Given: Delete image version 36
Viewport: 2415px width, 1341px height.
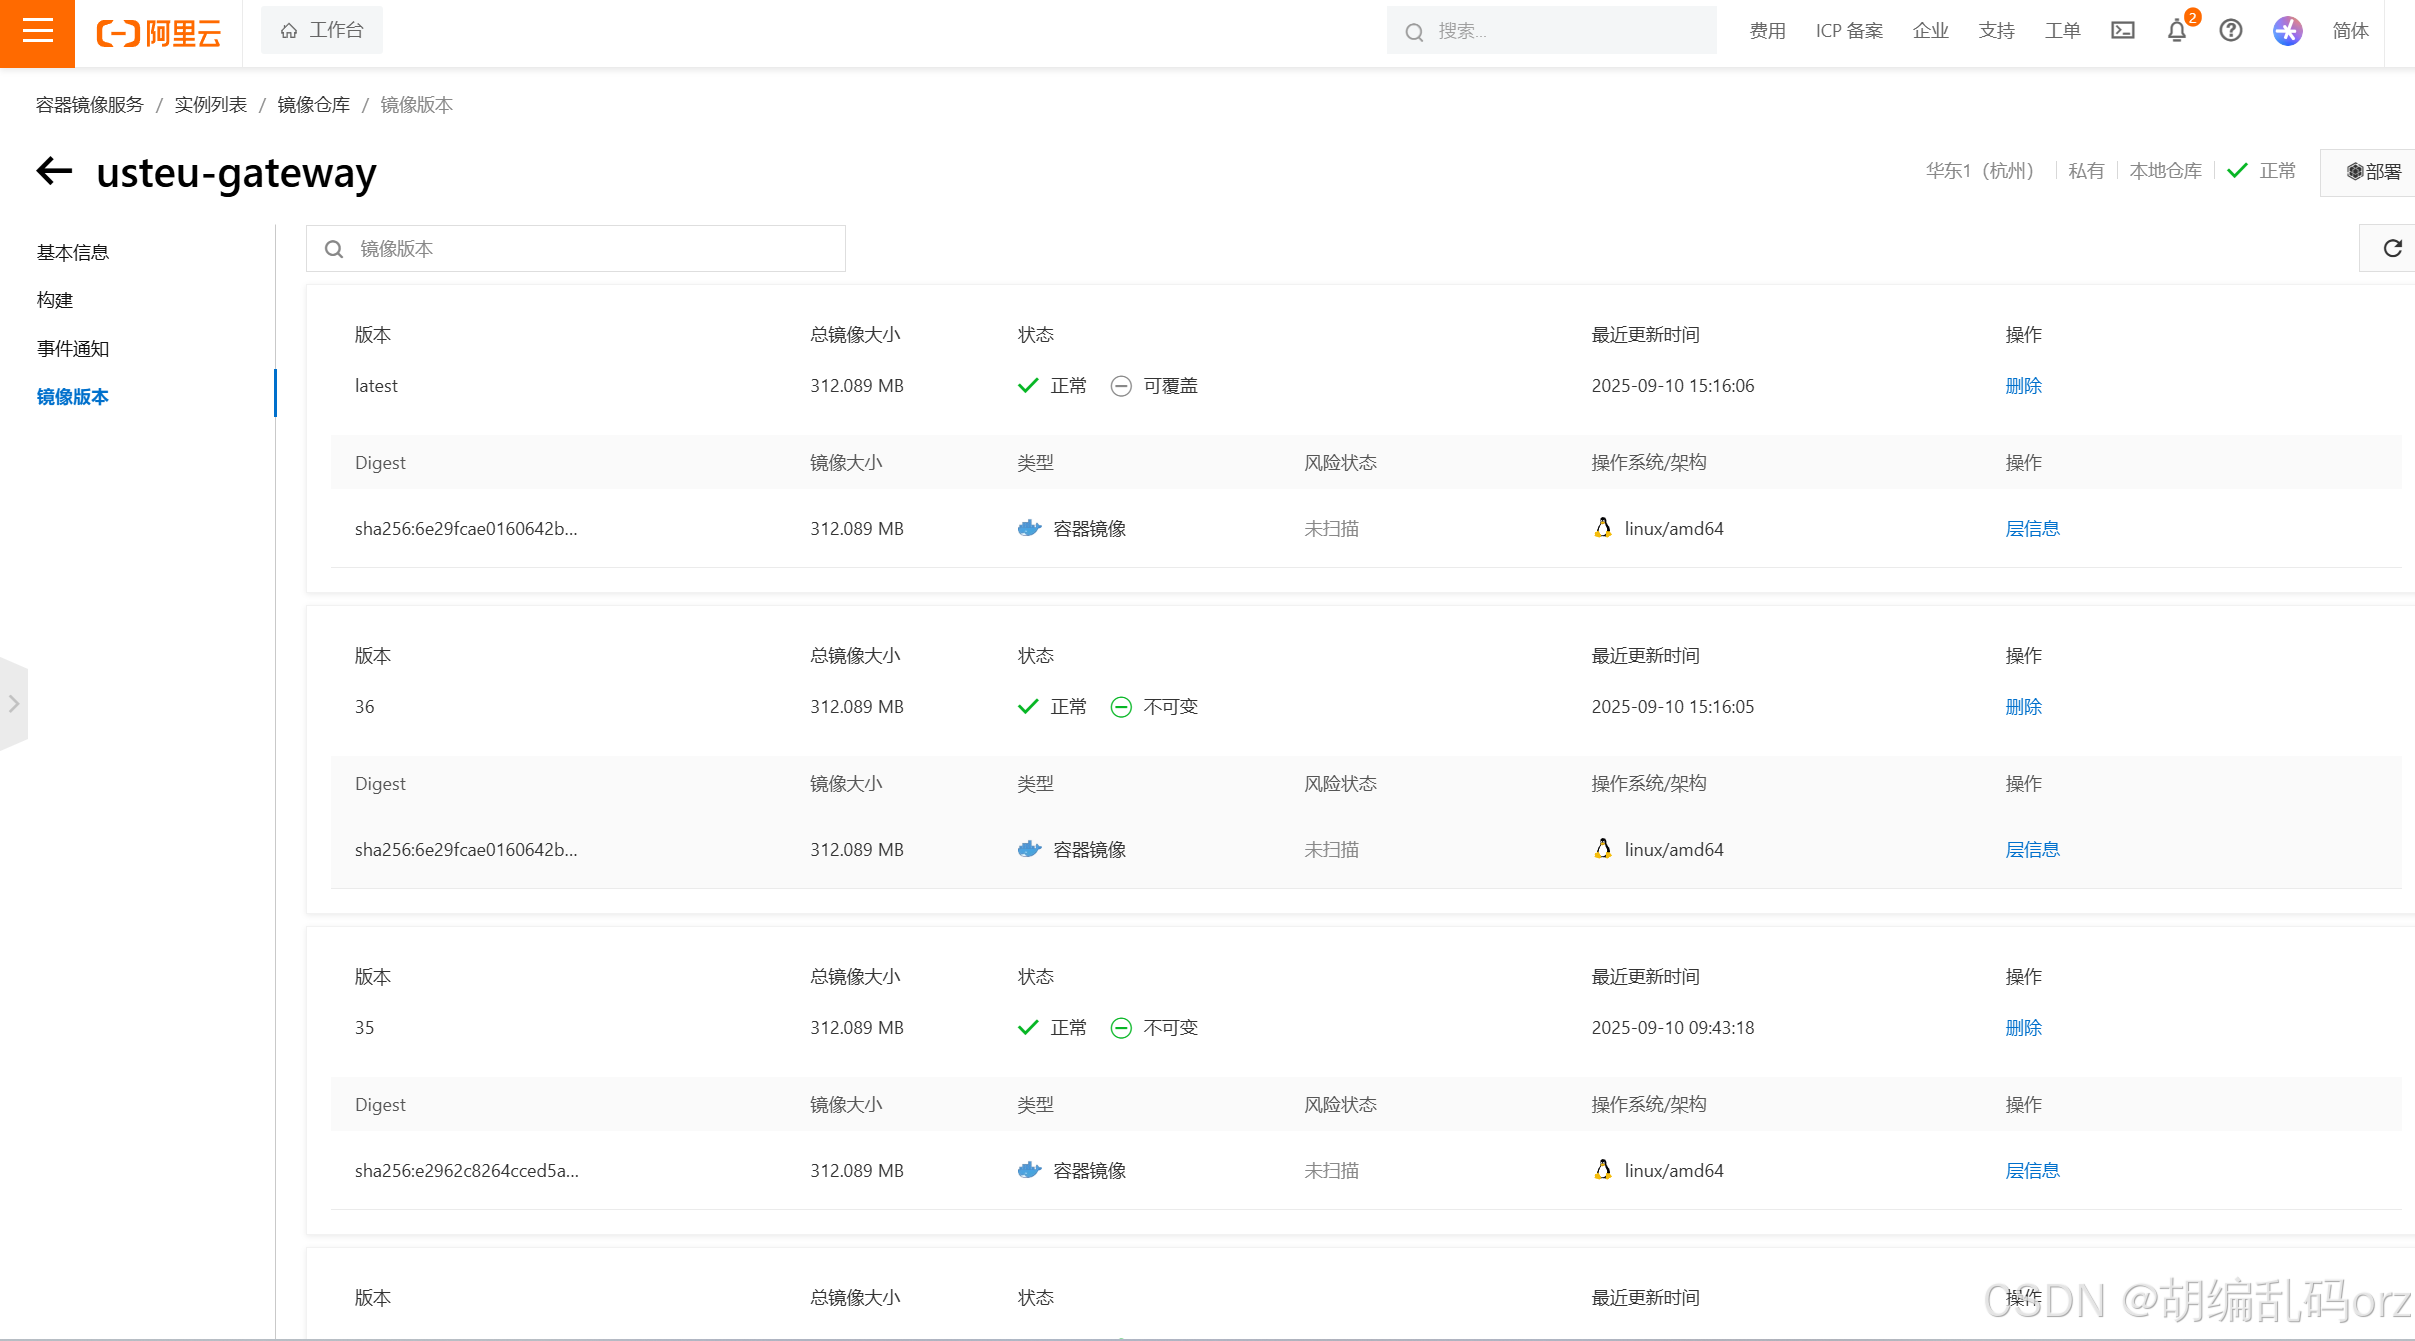Looking at the screenshot, I should tap(2023, 707).
